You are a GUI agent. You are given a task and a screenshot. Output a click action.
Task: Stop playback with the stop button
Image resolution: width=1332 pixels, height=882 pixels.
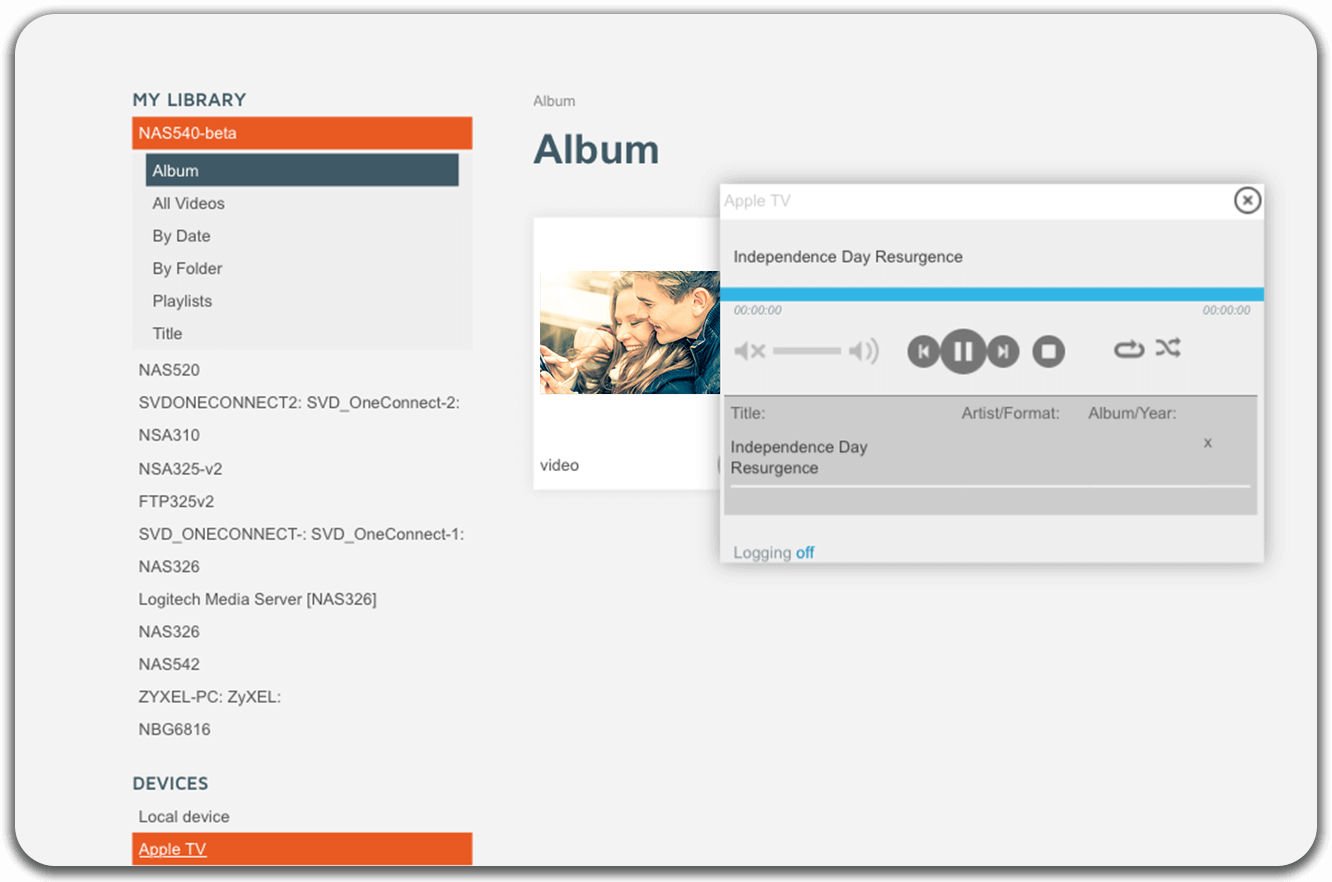[x=1048, y=351]
